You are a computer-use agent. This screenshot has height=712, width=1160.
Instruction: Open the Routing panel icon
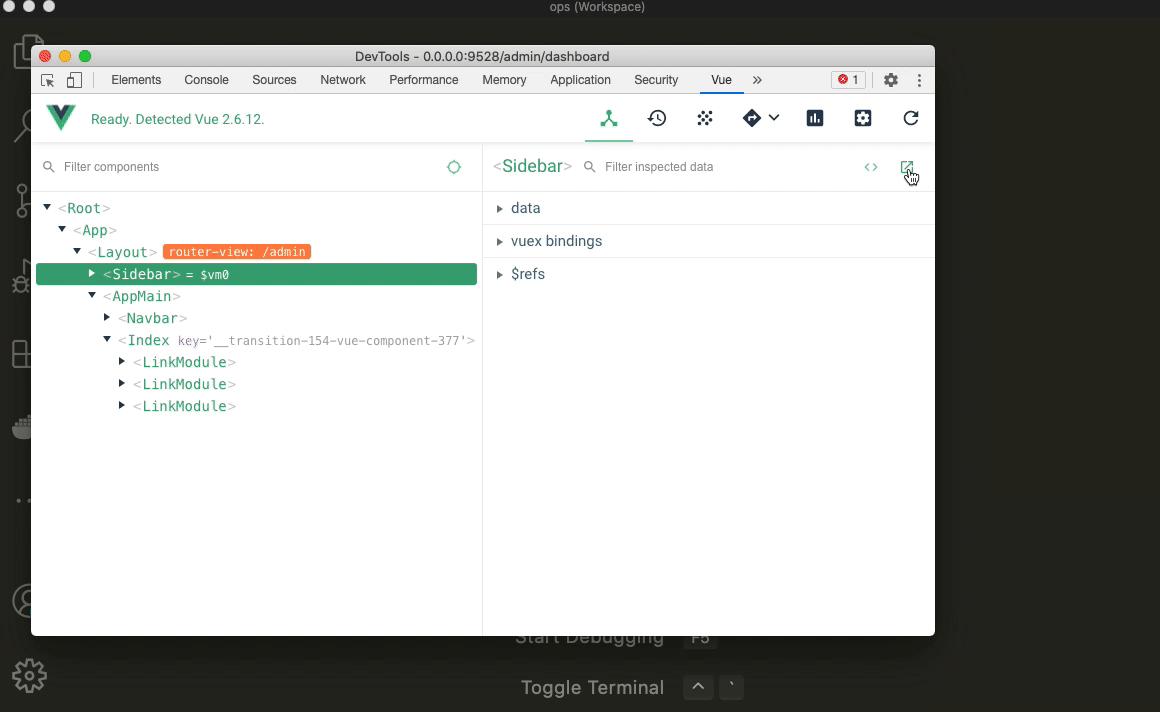click(751, 118)
